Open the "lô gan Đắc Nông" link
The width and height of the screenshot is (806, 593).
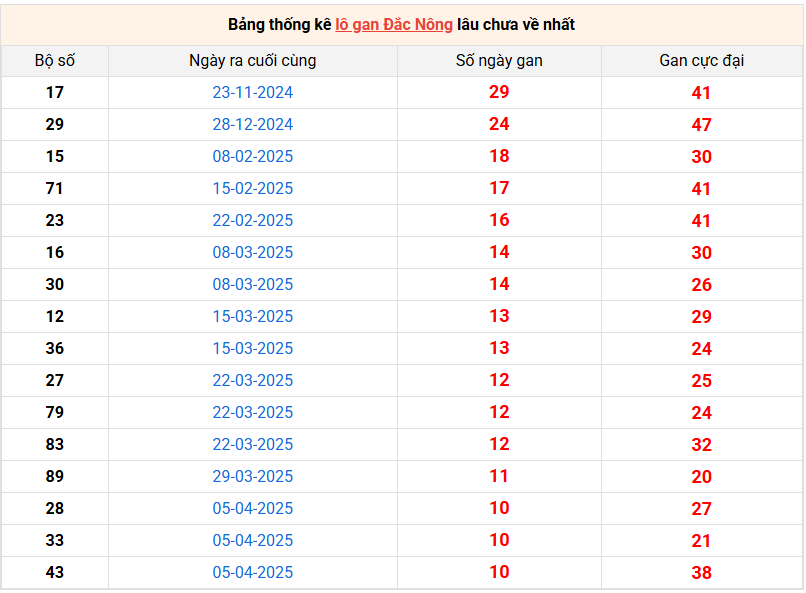393,25
